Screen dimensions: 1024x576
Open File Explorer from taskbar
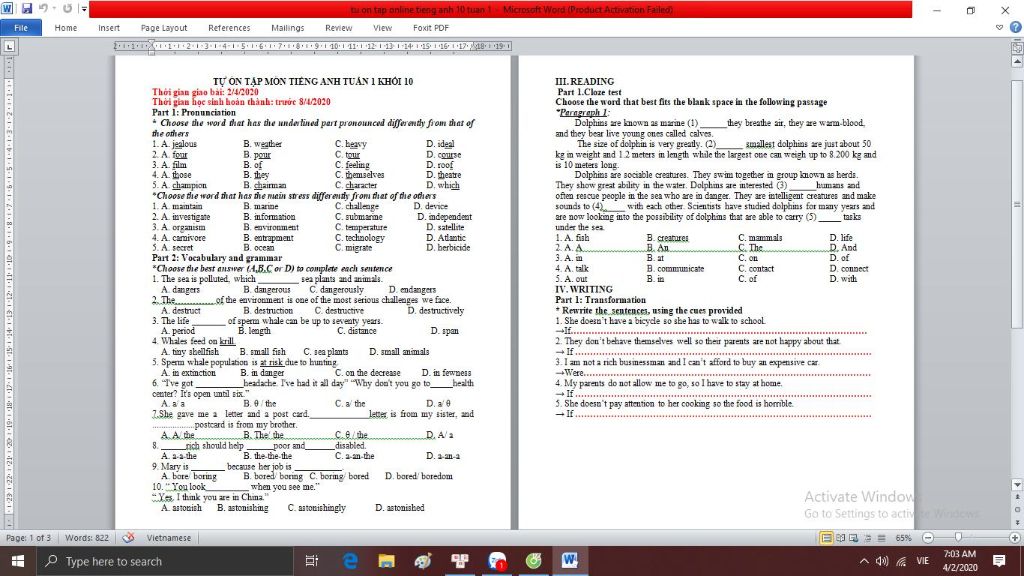pos(387,561)
